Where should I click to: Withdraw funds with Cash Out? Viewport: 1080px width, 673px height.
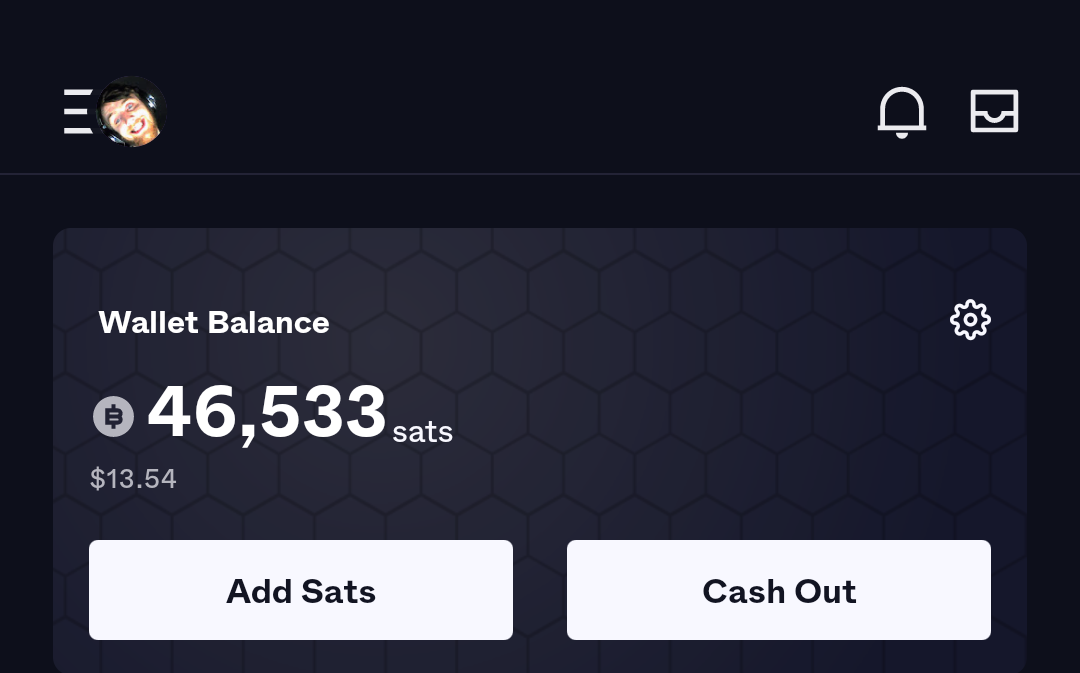[779, 590]
